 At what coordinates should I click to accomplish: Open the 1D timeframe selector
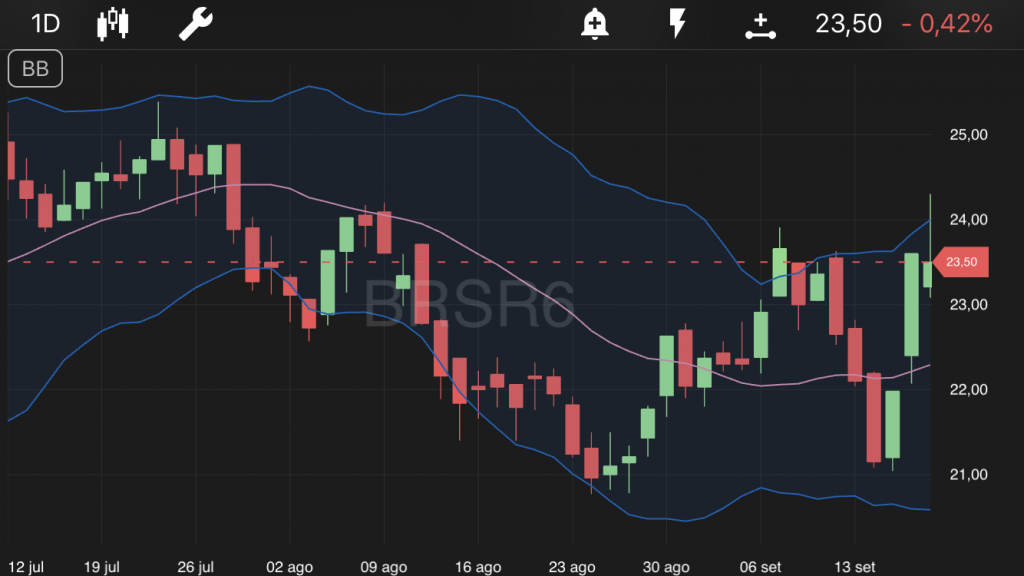[x=45, y=24]
